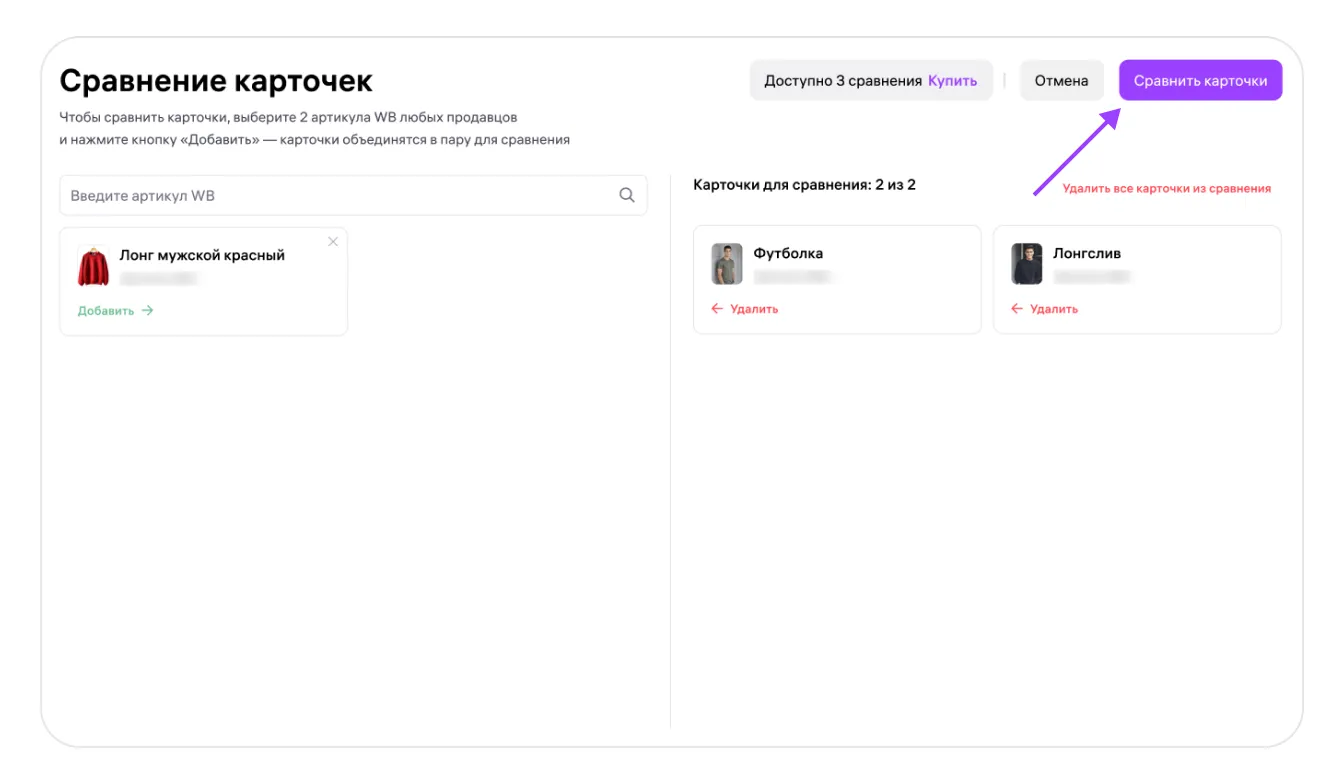Select the Футболка card title
Viewport: 1344px width, 784px height.
tap(788, 253)
